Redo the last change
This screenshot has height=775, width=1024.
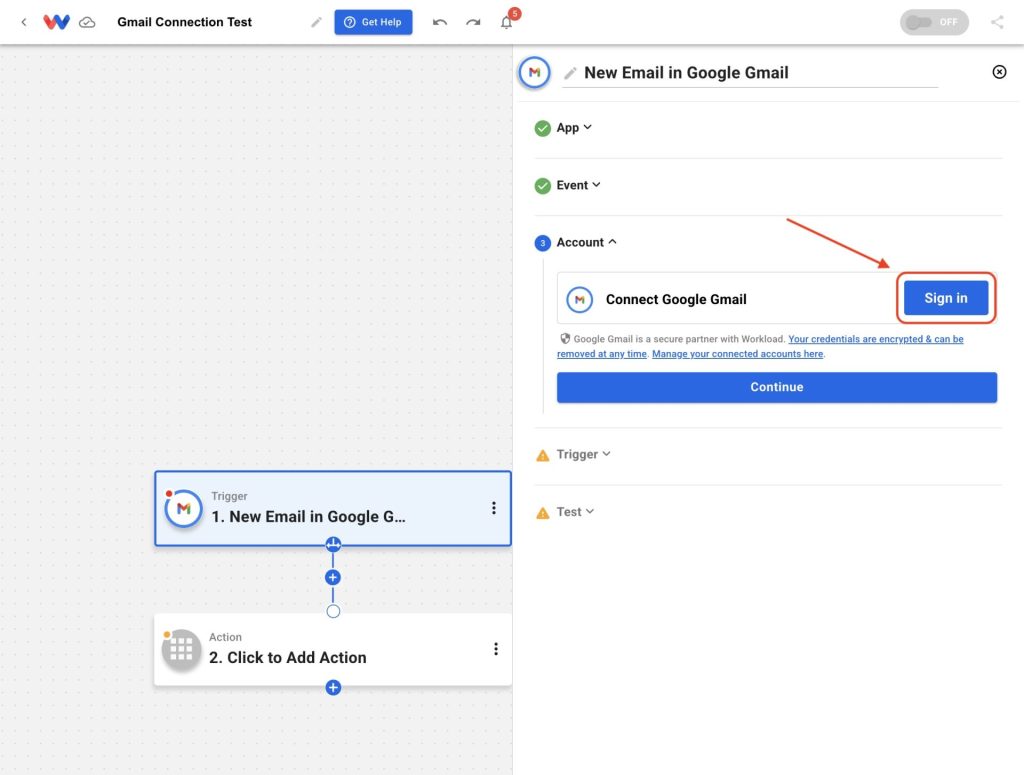[x=473, y=22]
